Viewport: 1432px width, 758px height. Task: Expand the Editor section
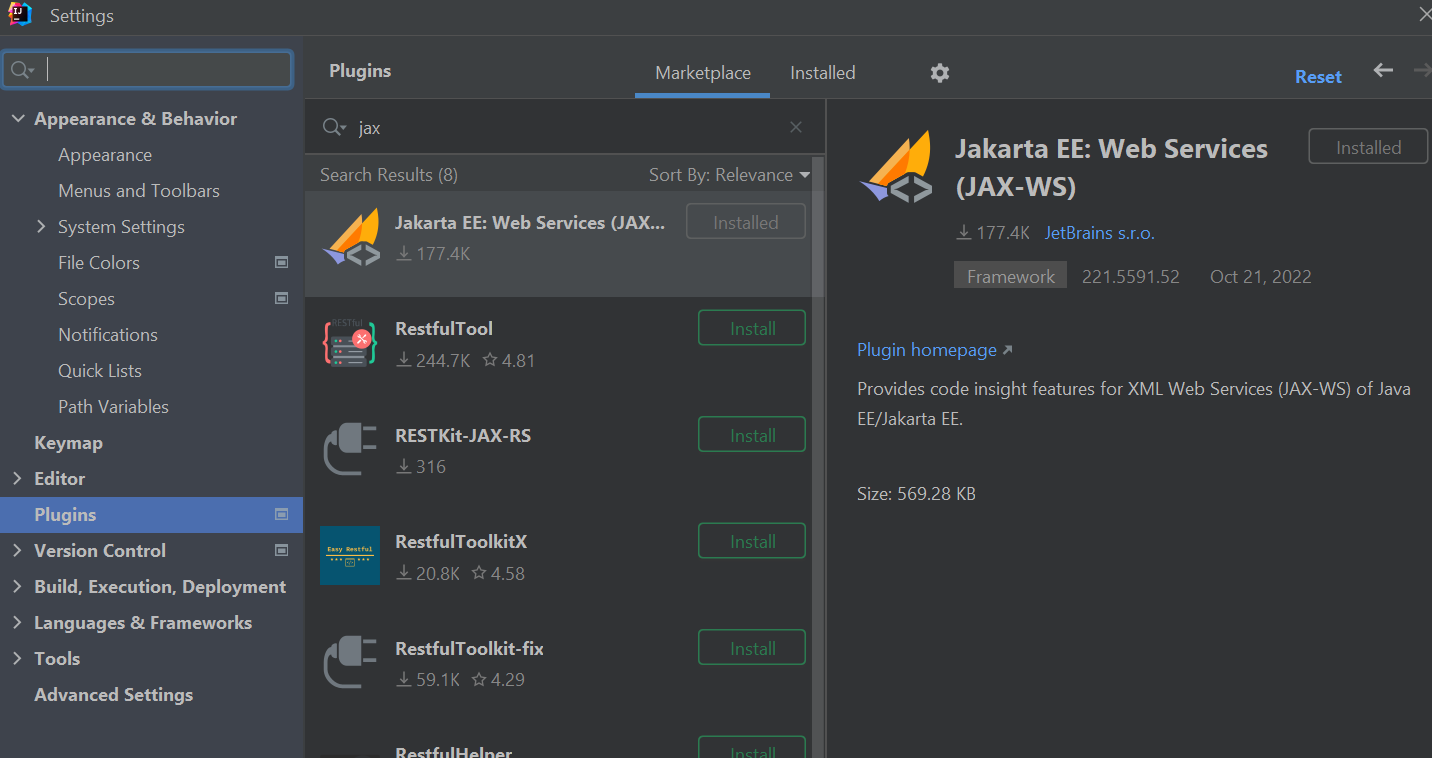click(17, 479)
